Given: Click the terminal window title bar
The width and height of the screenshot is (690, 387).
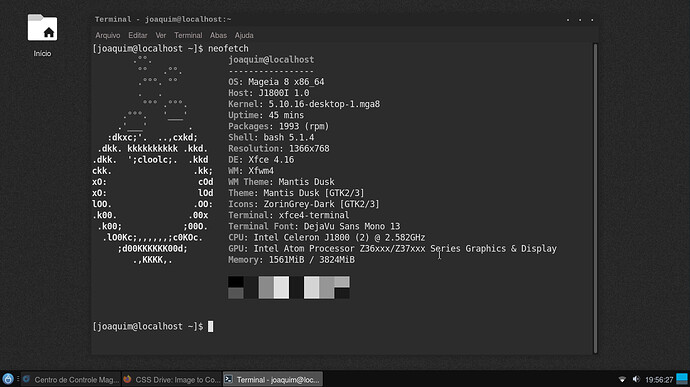Looking at the screenshot, I should [x=344, y=19].
